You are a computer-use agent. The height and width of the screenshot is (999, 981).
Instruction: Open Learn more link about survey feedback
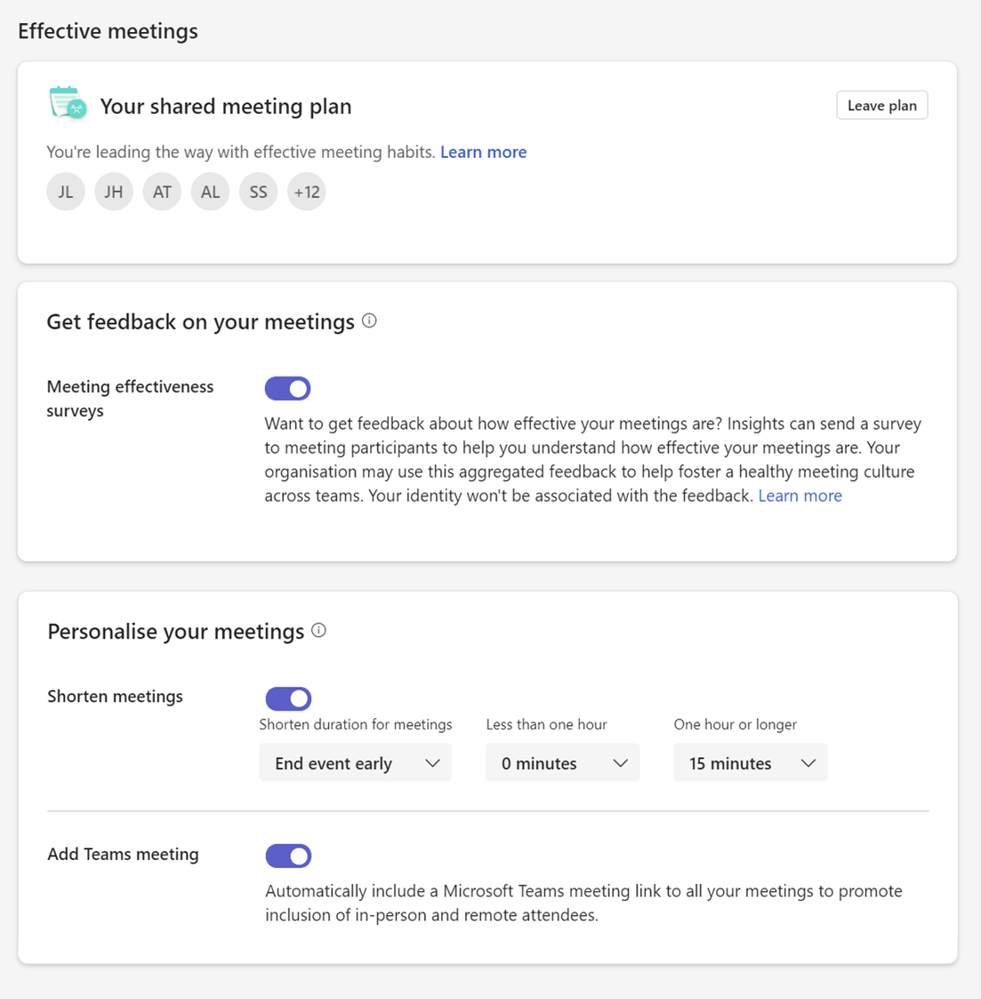[800, 496]
